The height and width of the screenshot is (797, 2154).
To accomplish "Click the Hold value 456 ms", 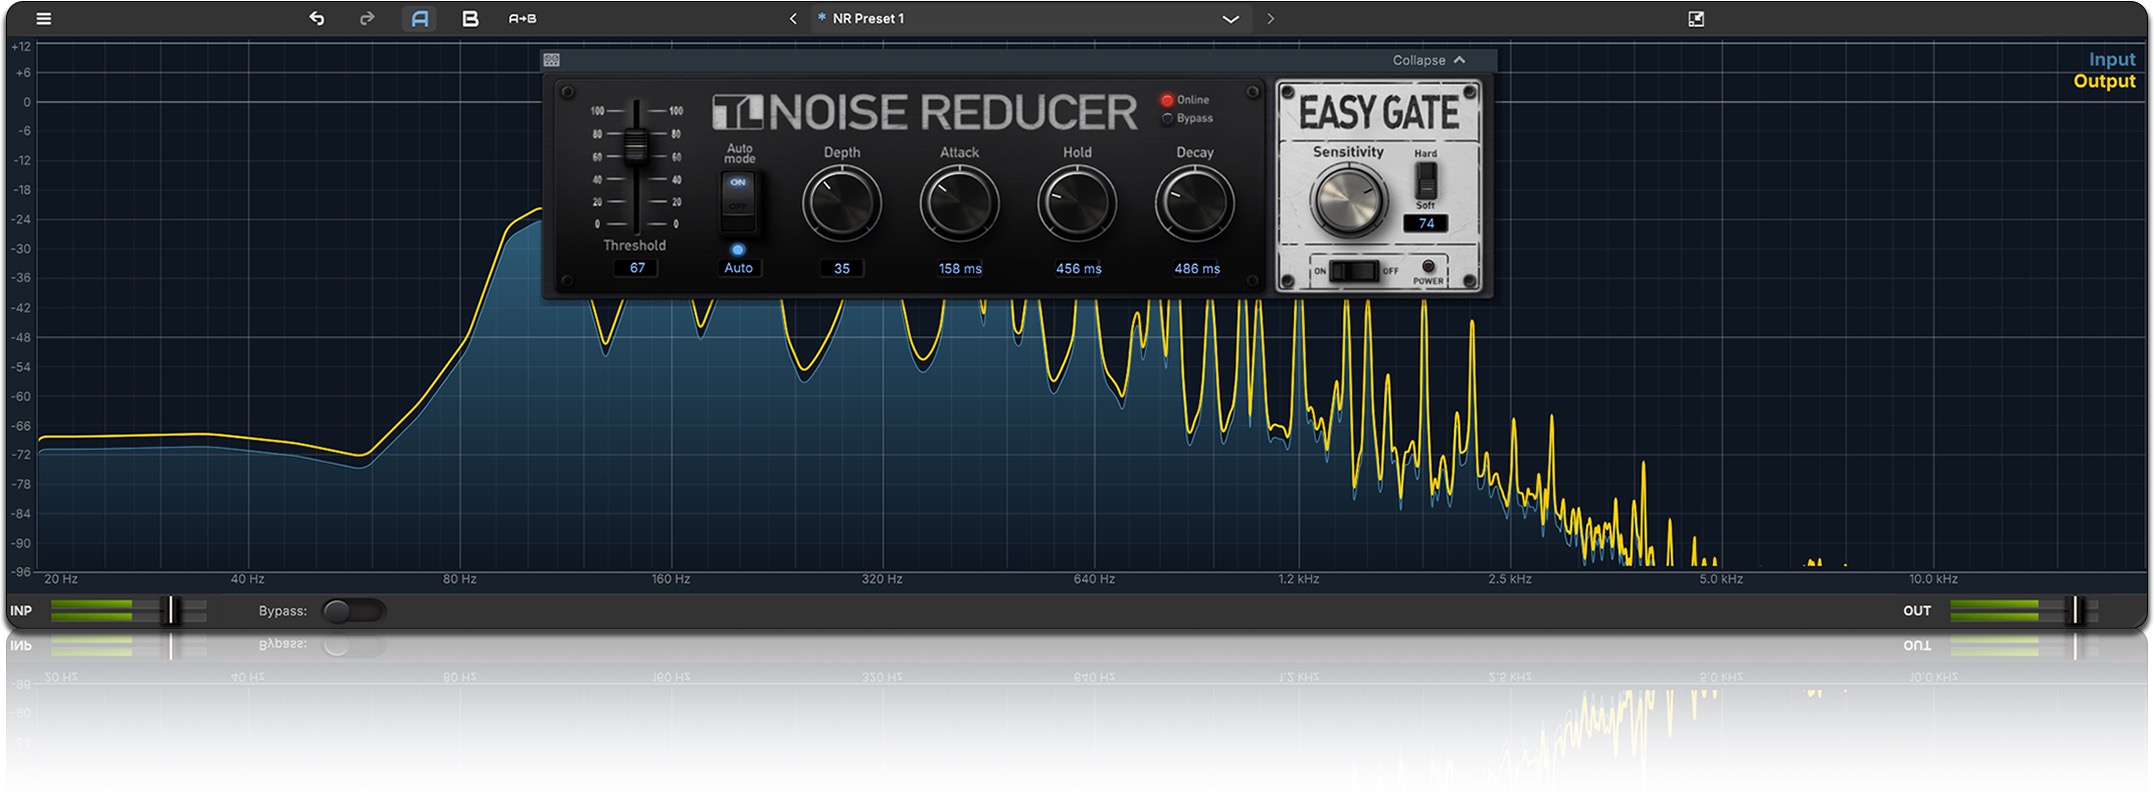I will click(x=1078, y=268).
